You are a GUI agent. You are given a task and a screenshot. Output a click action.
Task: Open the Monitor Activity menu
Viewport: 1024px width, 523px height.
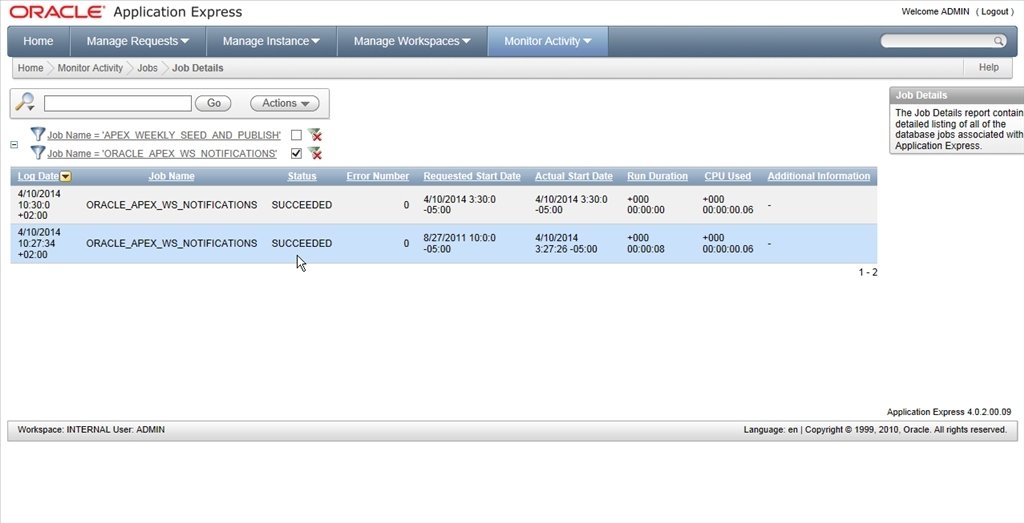click(548, 41)
